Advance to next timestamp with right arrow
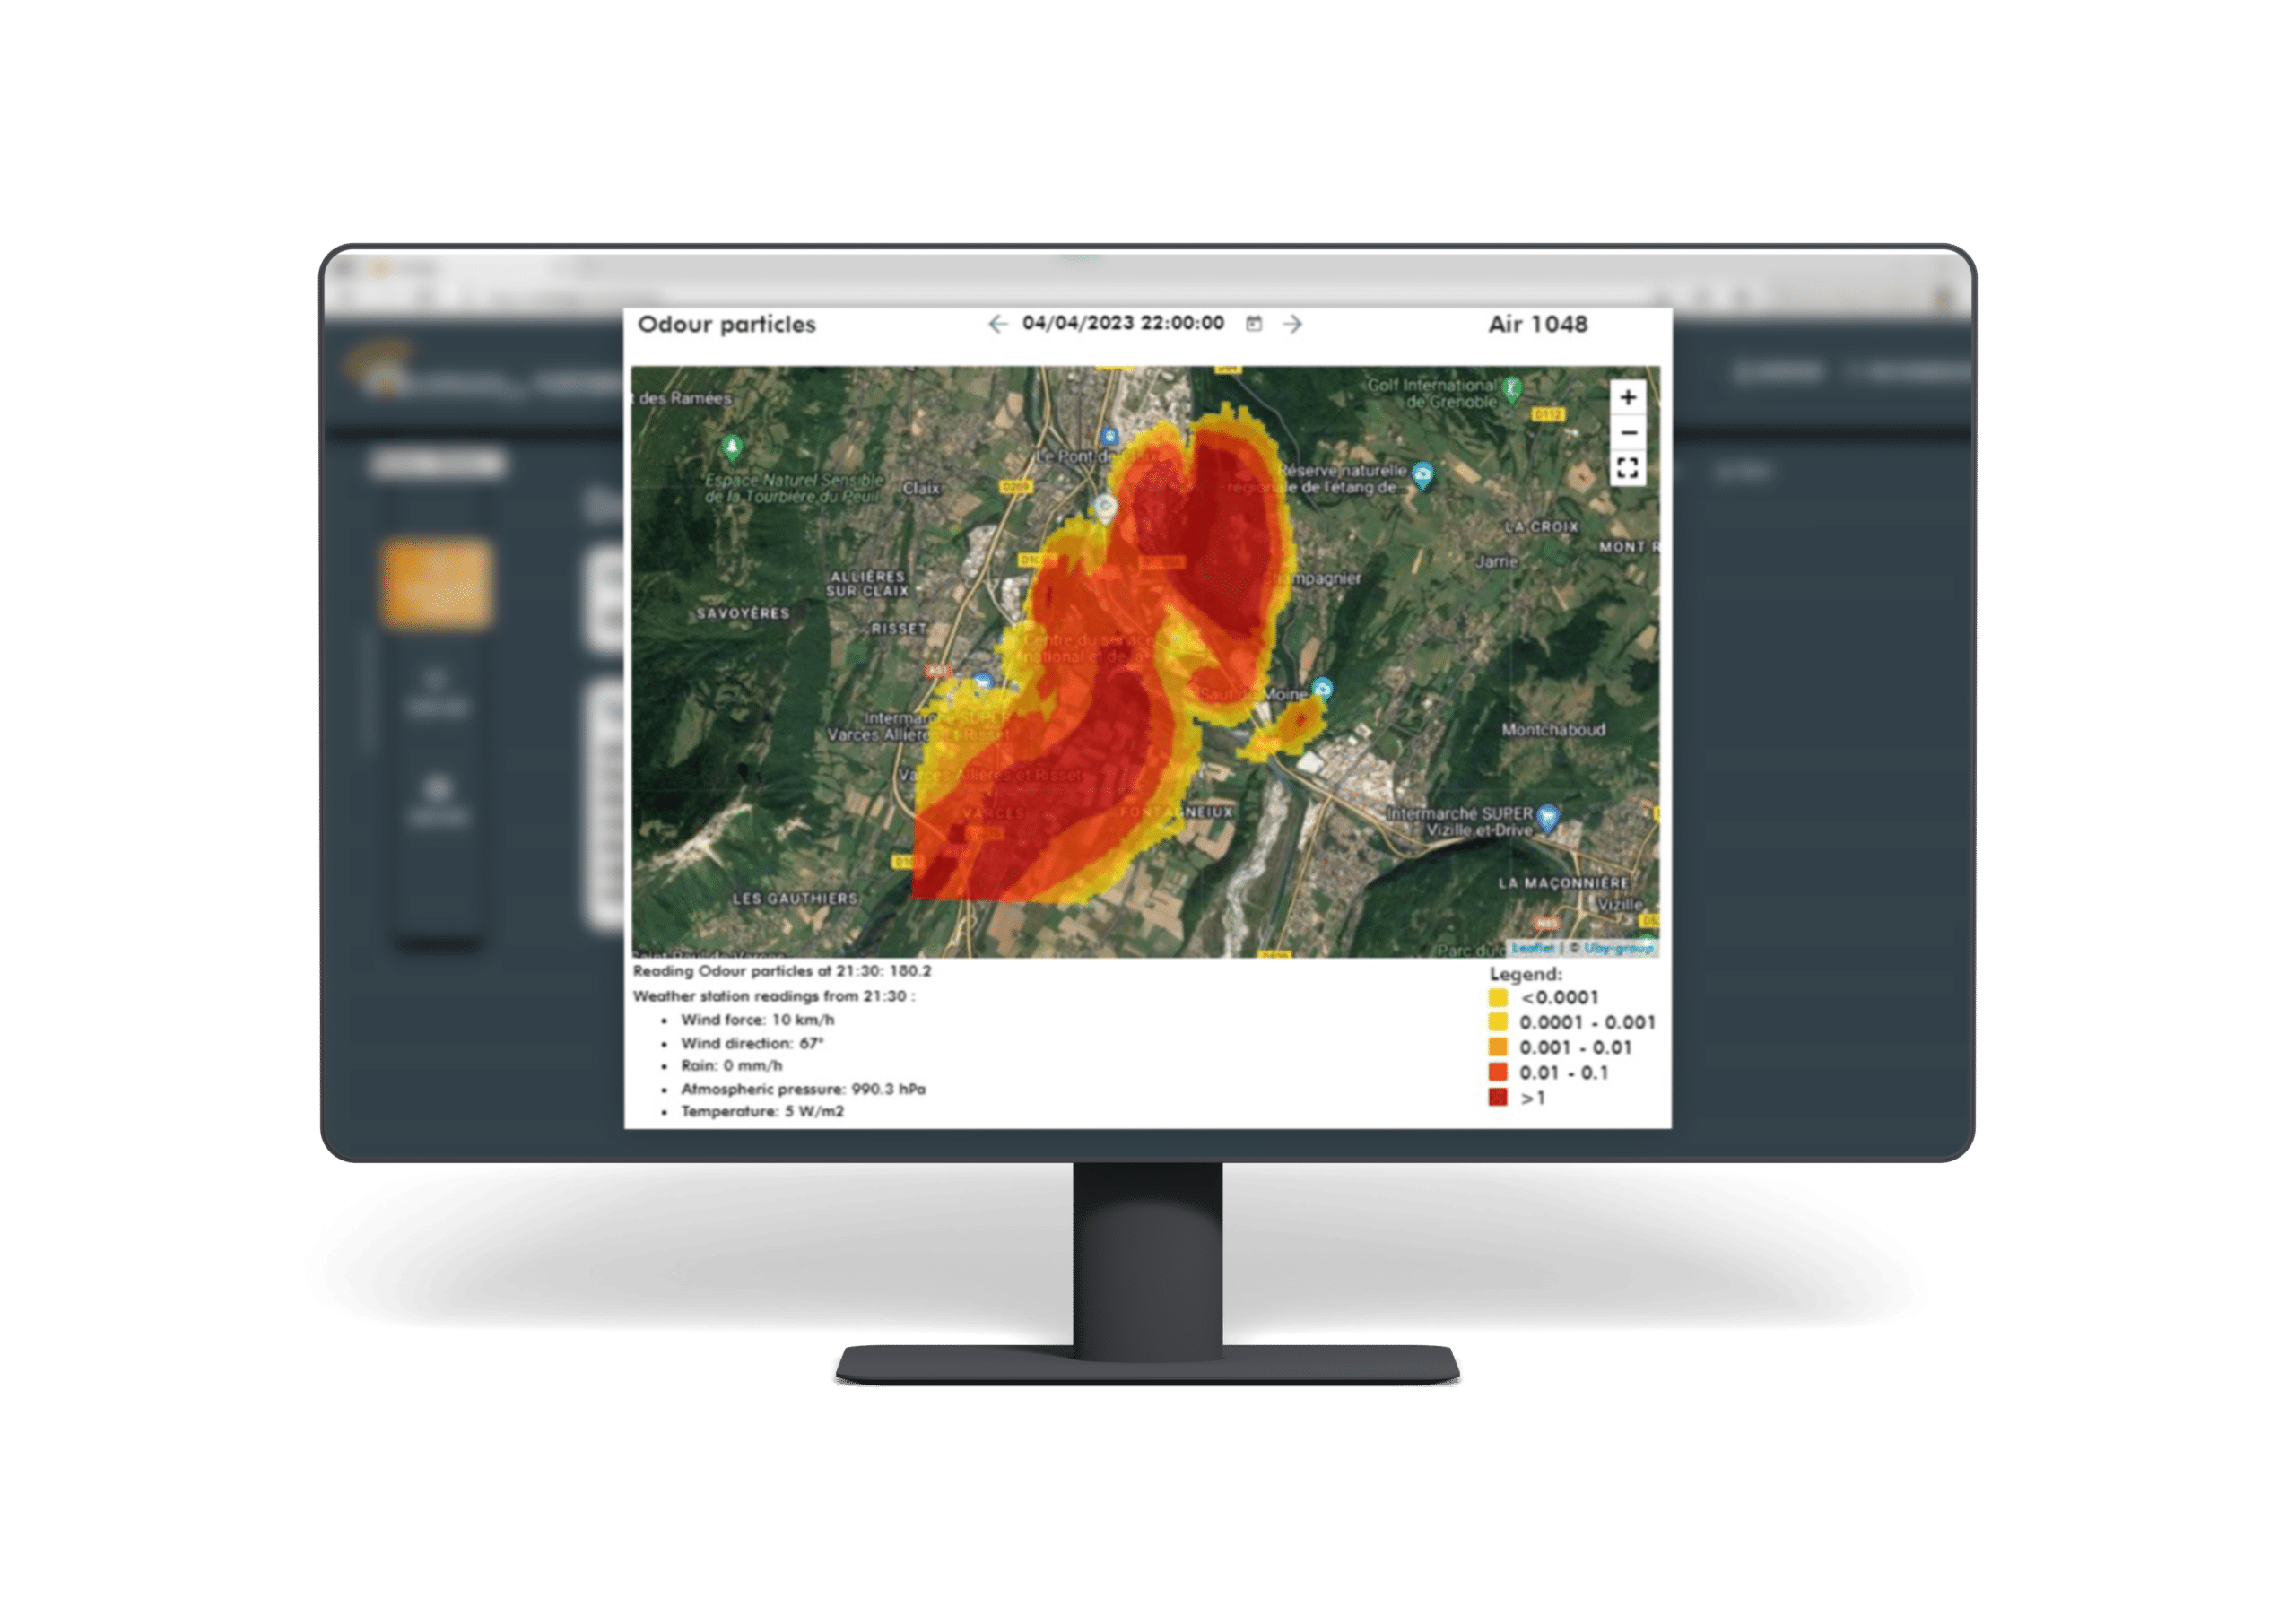Image resolution: width=2296 pixels, height=1607 pixels. [x=1292, y=324]
